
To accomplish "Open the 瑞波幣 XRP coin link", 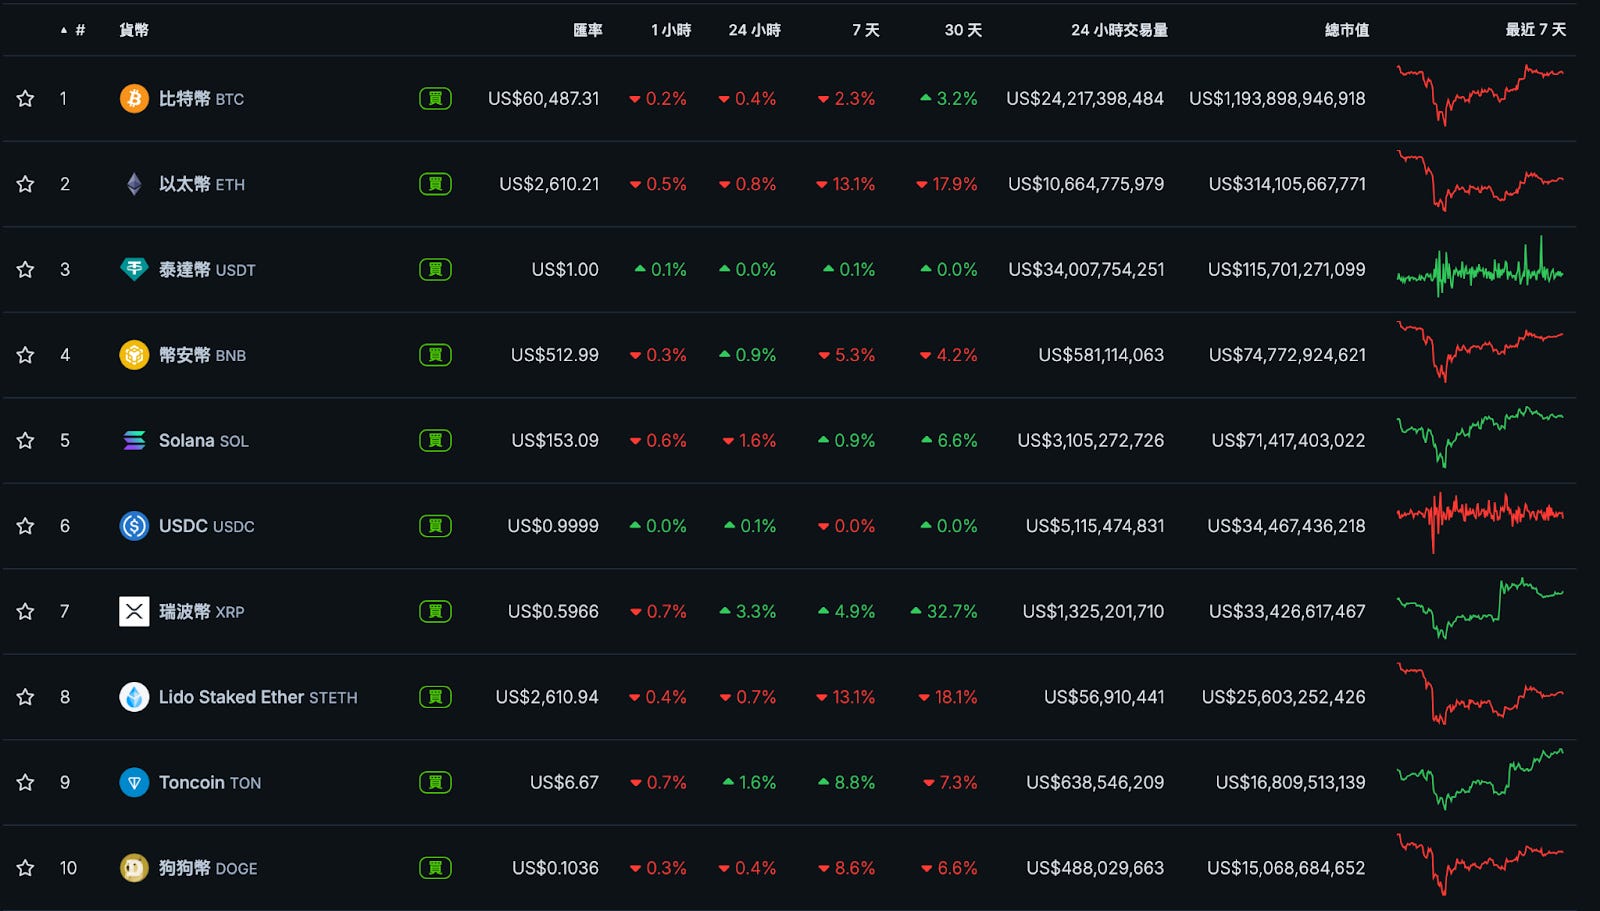I will [x=201, y=612].
